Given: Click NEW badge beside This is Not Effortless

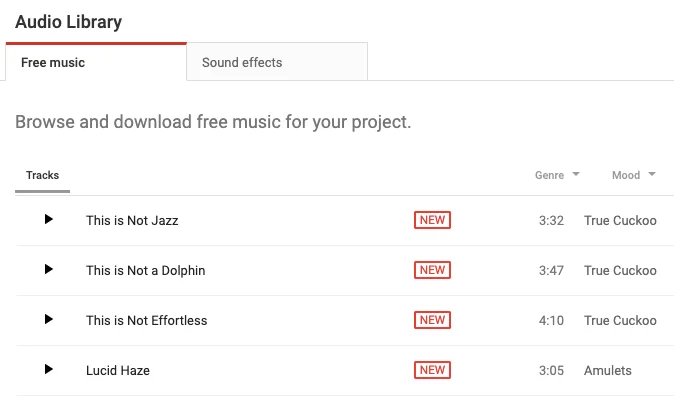Looking at the screenshot, I should (432, 320).
